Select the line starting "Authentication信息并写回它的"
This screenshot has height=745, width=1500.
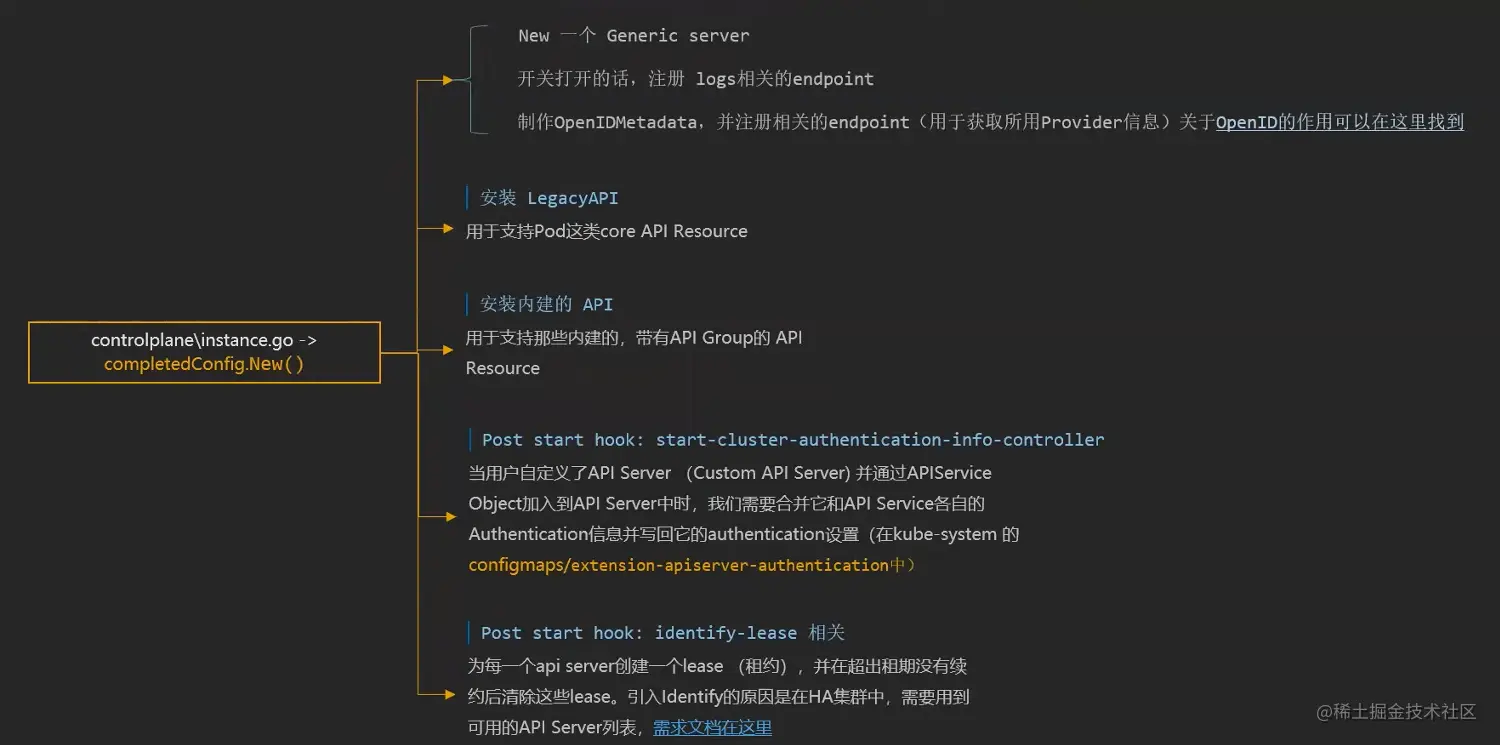[744, 534]
